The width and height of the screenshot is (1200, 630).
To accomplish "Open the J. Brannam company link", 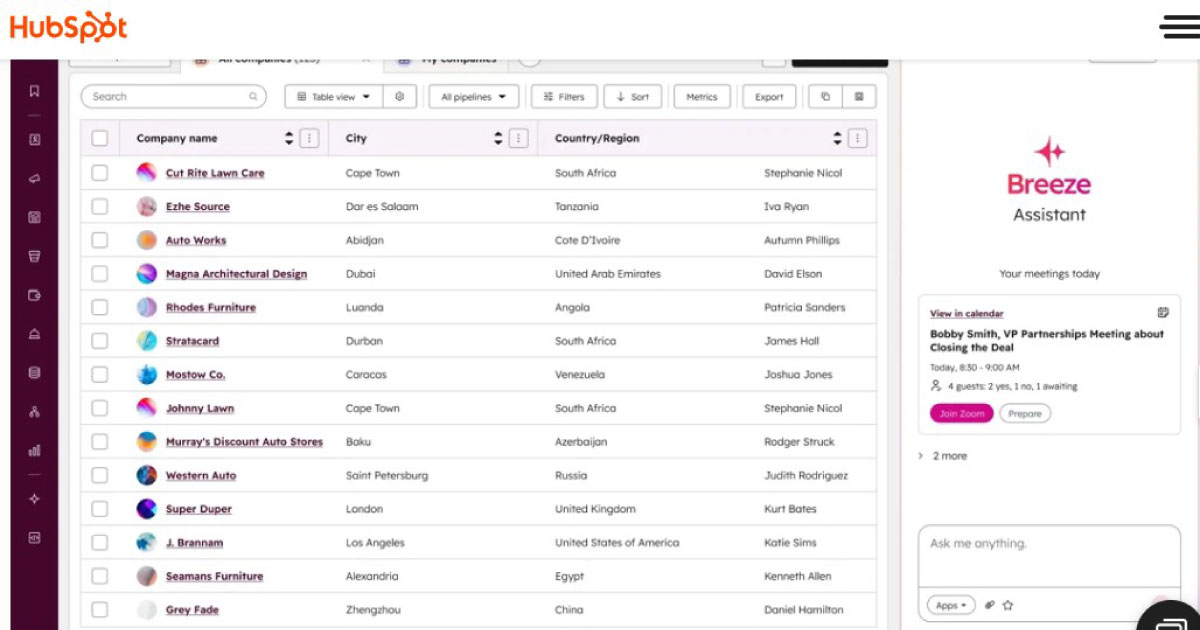I will [194, 543].
